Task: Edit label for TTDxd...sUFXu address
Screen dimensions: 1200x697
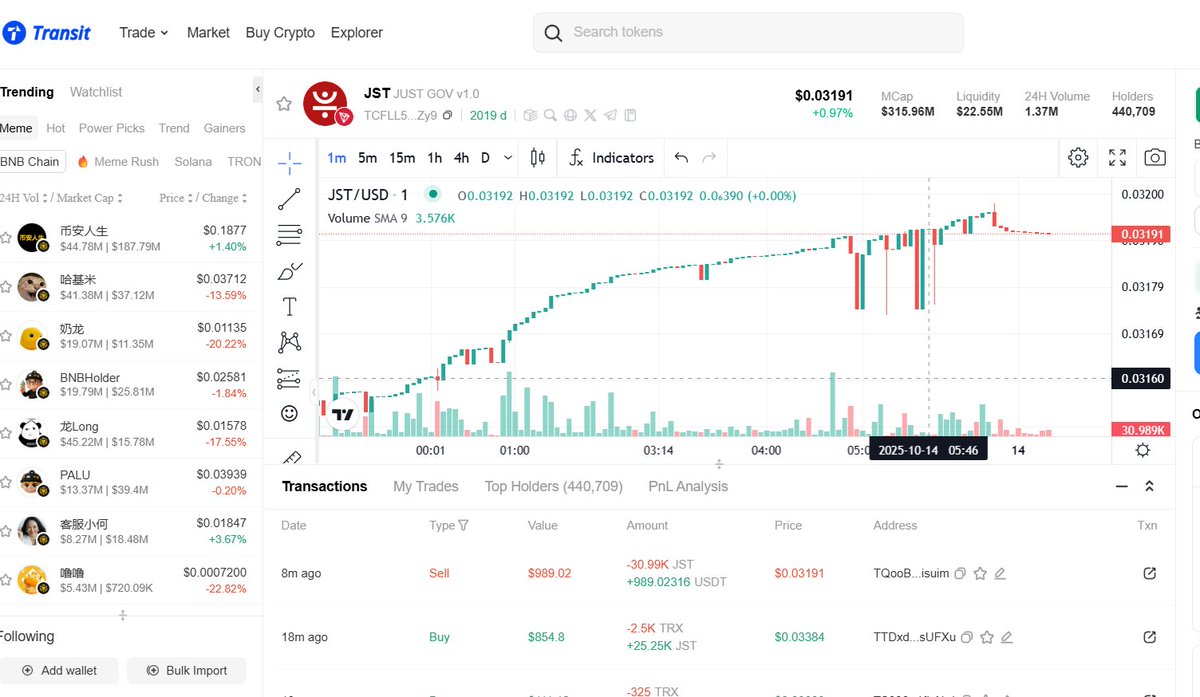Action: pos(1007,637)
